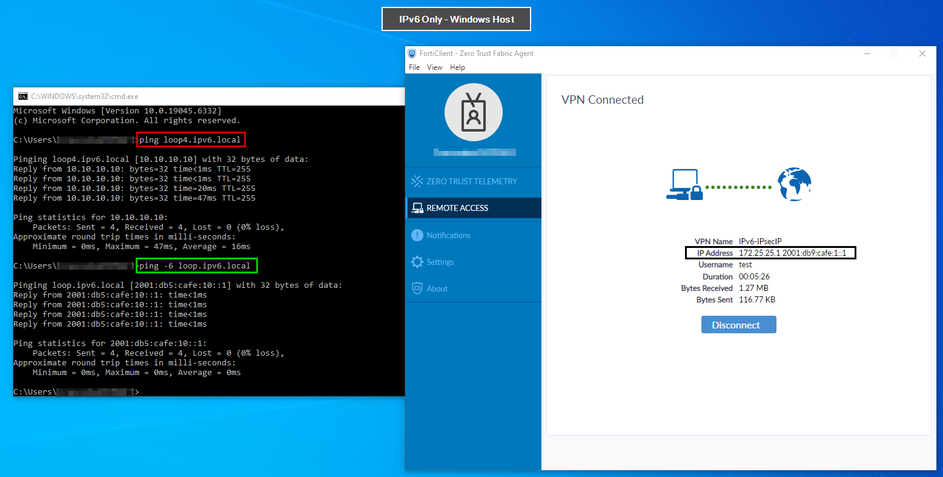Viewport: 943px width, 477px height.
Task: Click the ping loop4.ipv6.local command
Action: [x=190, y=140]
